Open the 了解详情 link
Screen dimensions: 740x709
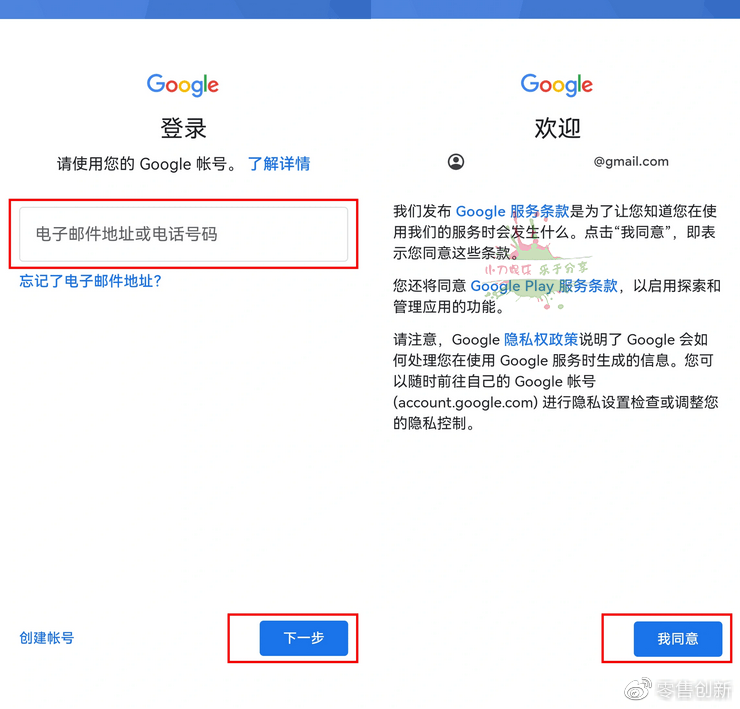click(279, 164)
